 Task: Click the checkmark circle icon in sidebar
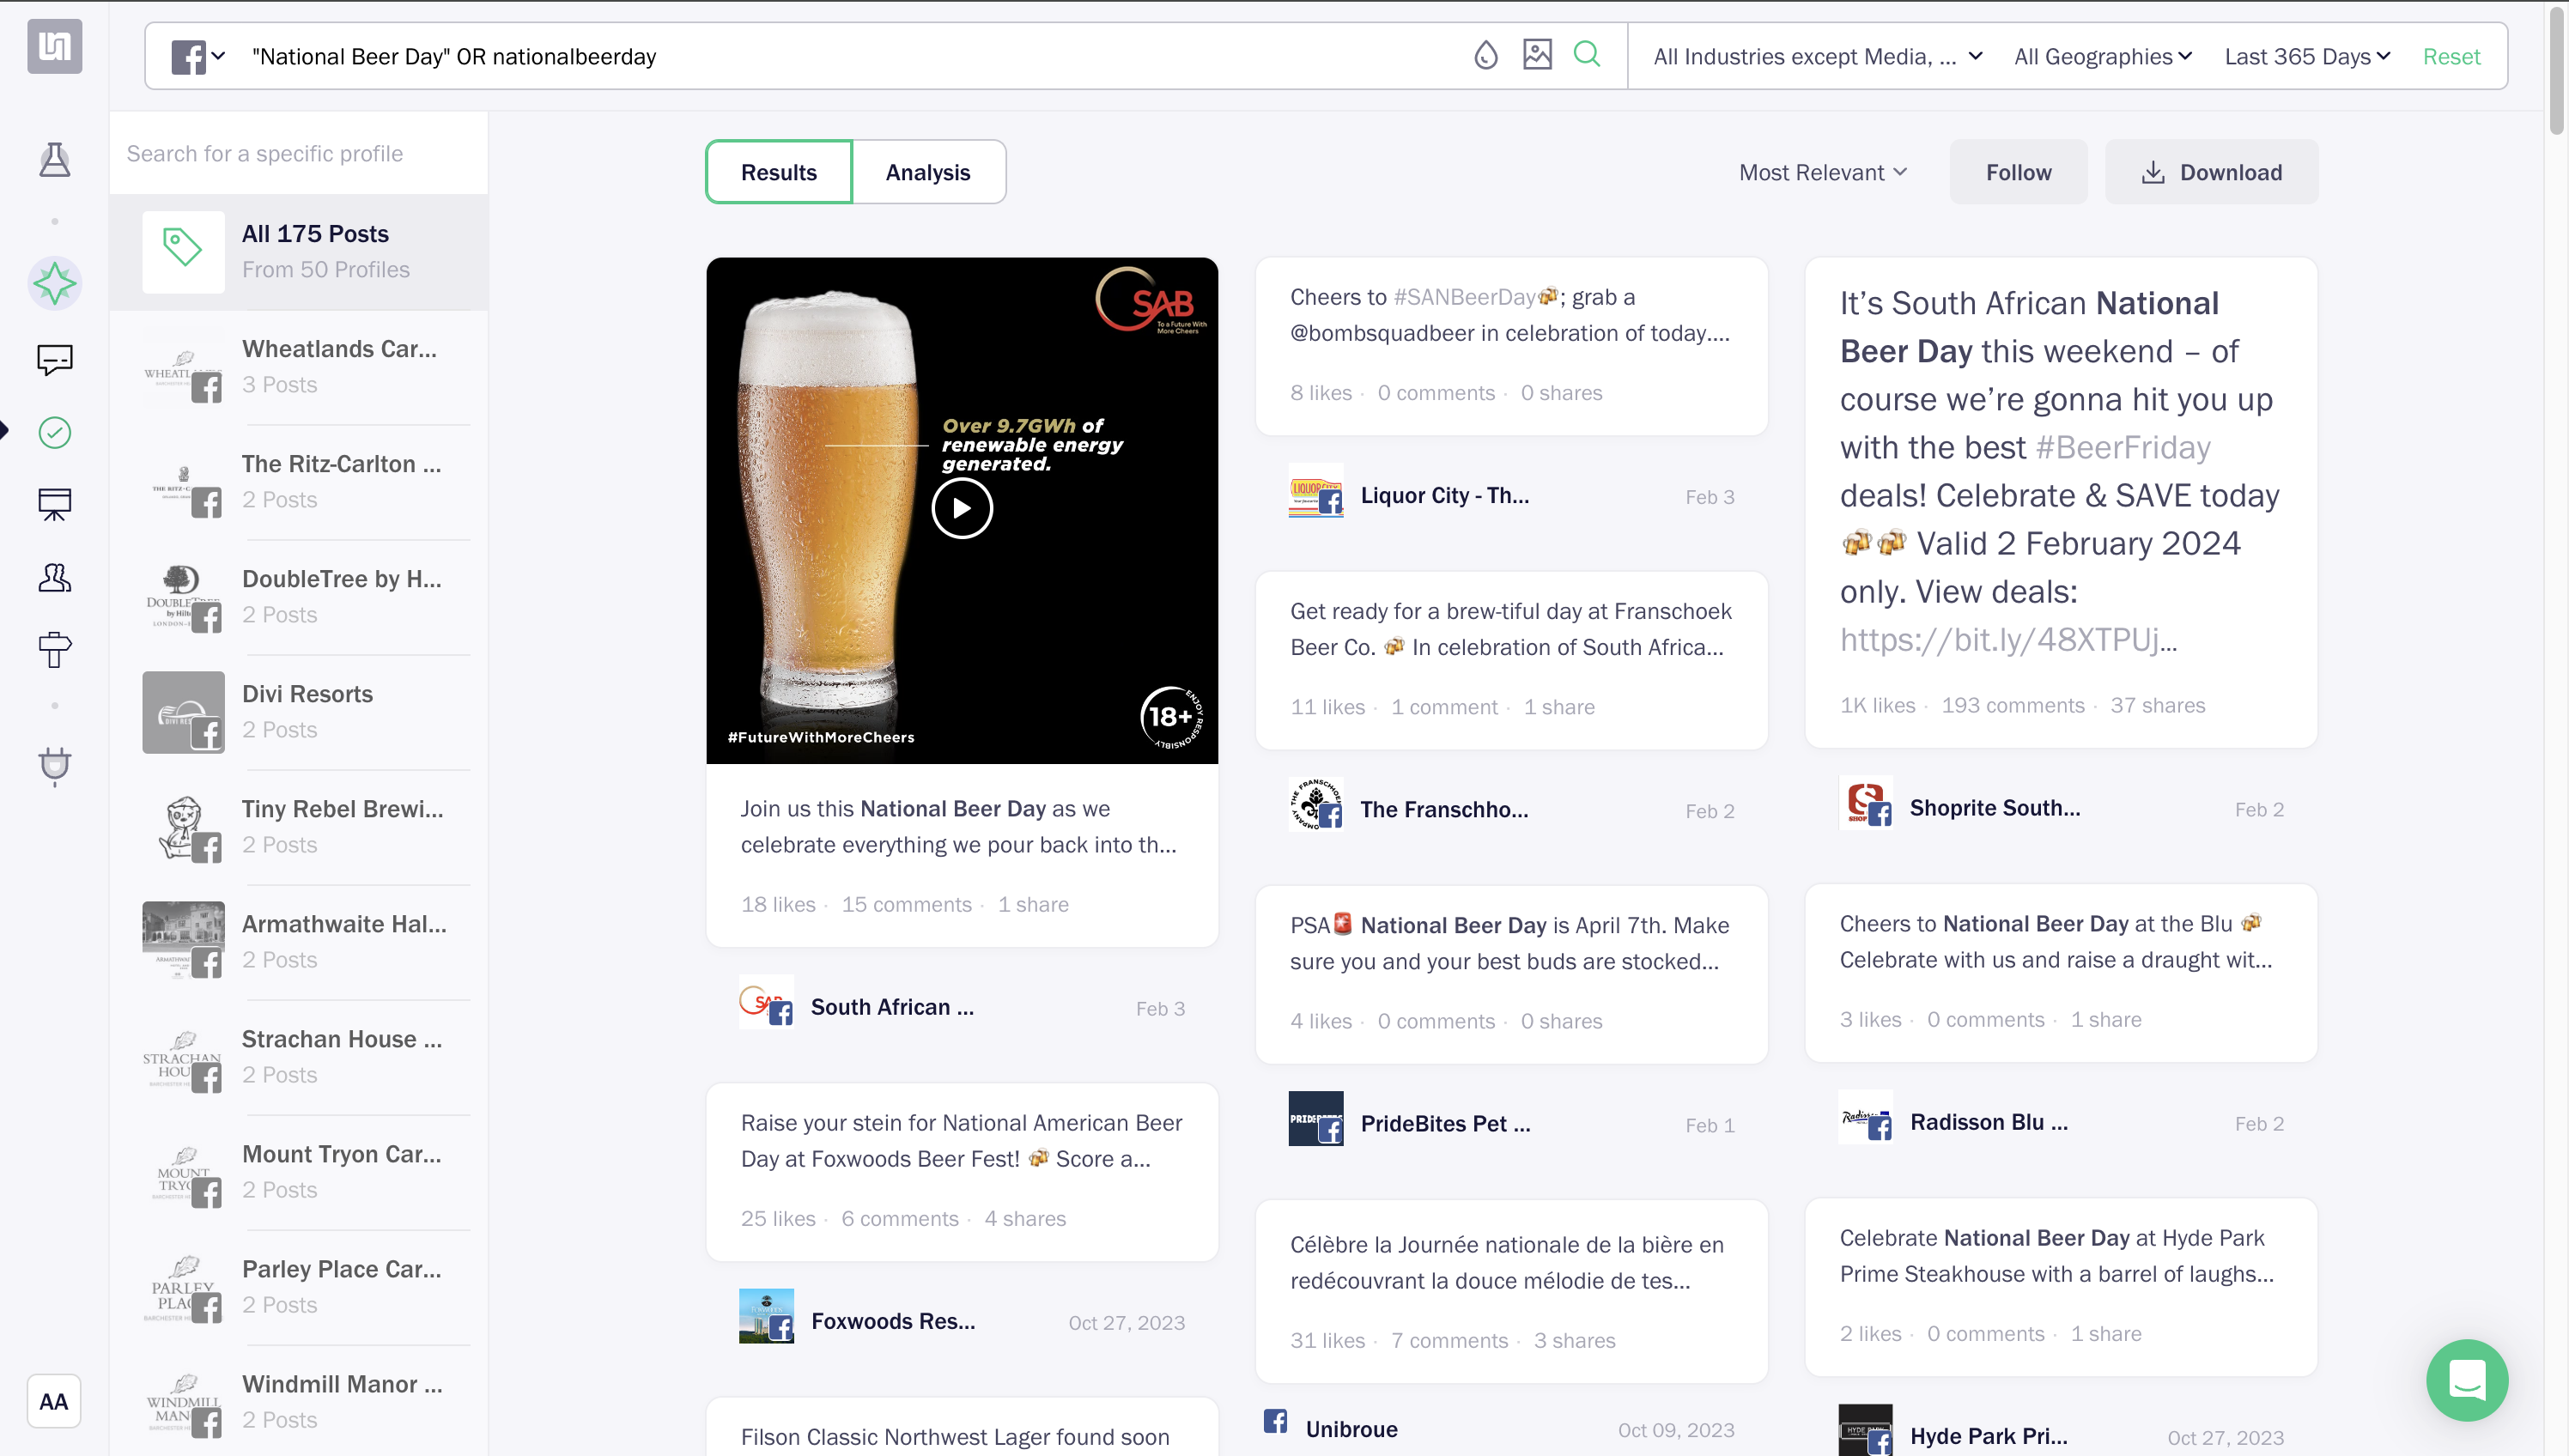coord(53,433)
